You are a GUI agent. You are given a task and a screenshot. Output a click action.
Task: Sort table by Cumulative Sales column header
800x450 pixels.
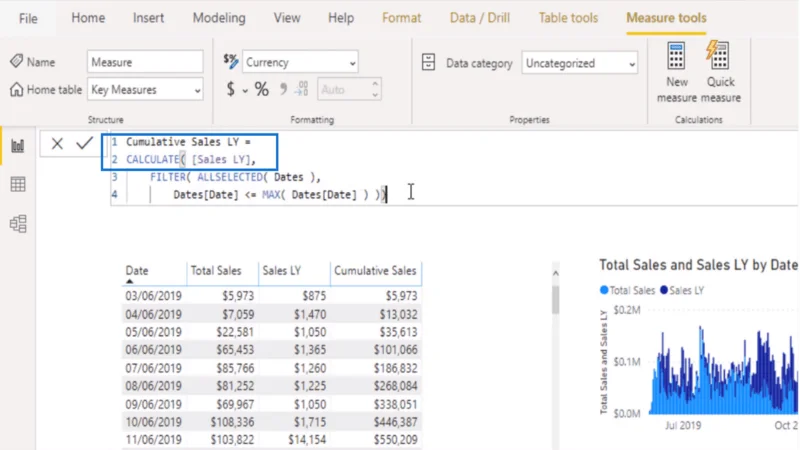click(375, 271)
